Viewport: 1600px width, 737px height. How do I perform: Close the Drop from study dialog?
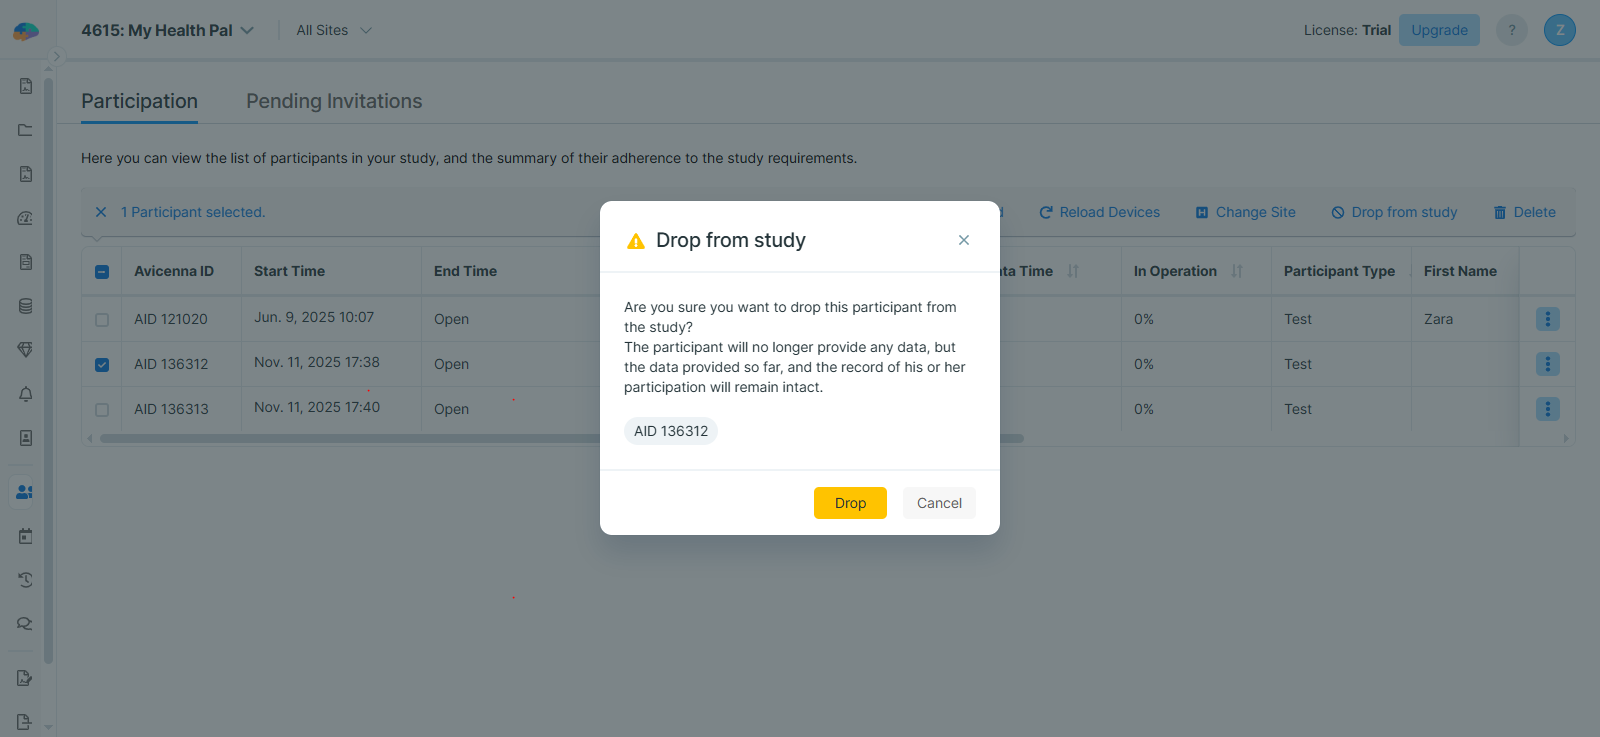click(964, 240)
